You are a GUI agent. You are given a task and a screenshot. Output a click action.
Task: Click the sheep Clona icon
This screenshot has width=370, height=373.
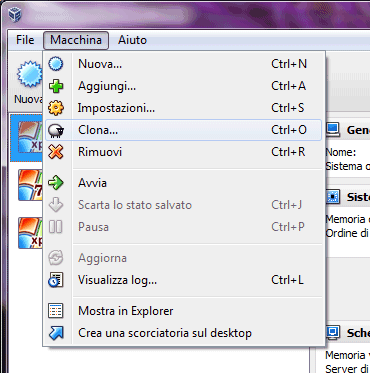pyautogui.click(x=56, y=130)
